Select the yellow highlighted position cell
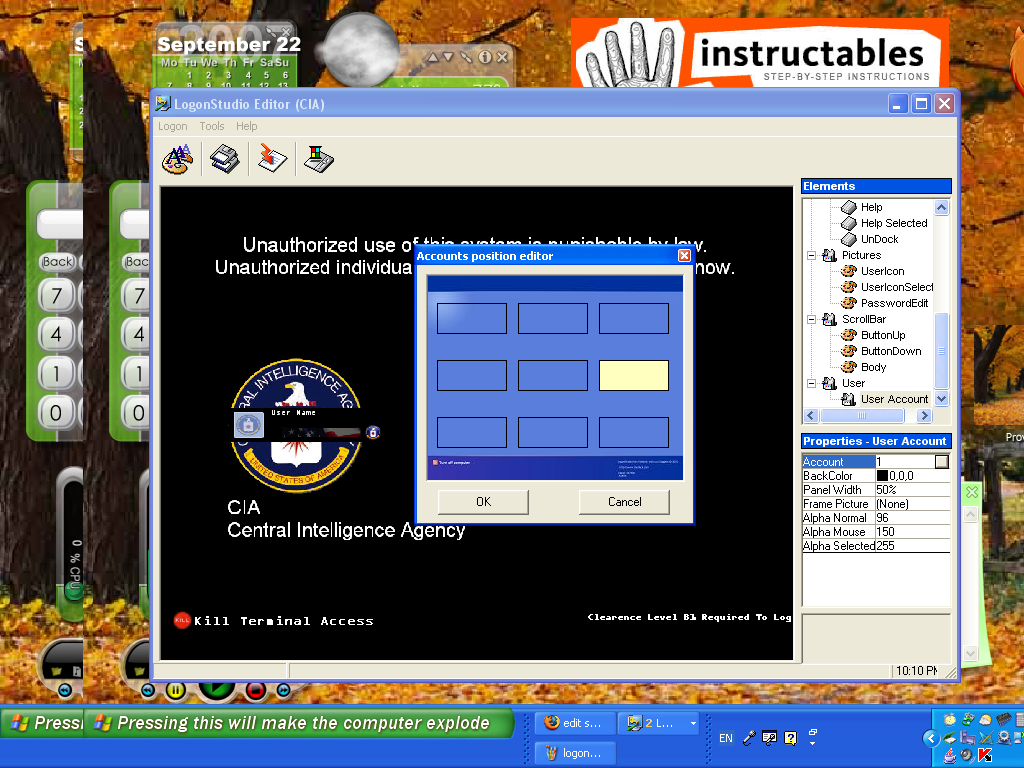Image resolution: width=1024 pixels, height=768 pixels. point(633,376)
